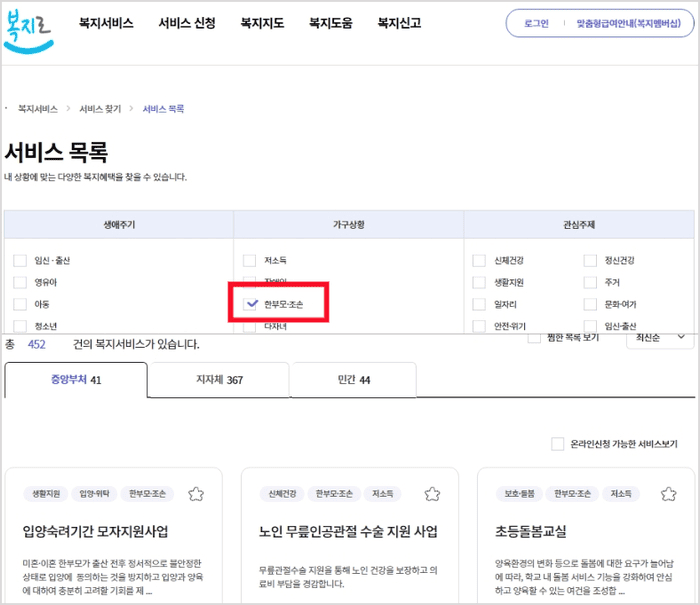Image resolution: width=700 pixels, height=605 pixels.
Task: Go to 서비스 찾기 breadcrumb
Action: tap(100, 109)
